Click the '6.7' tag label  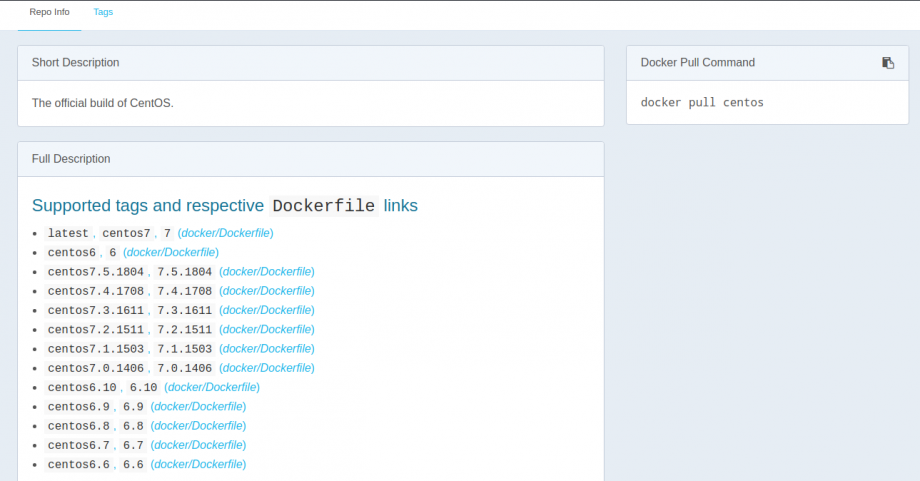[x=133, y=445]
